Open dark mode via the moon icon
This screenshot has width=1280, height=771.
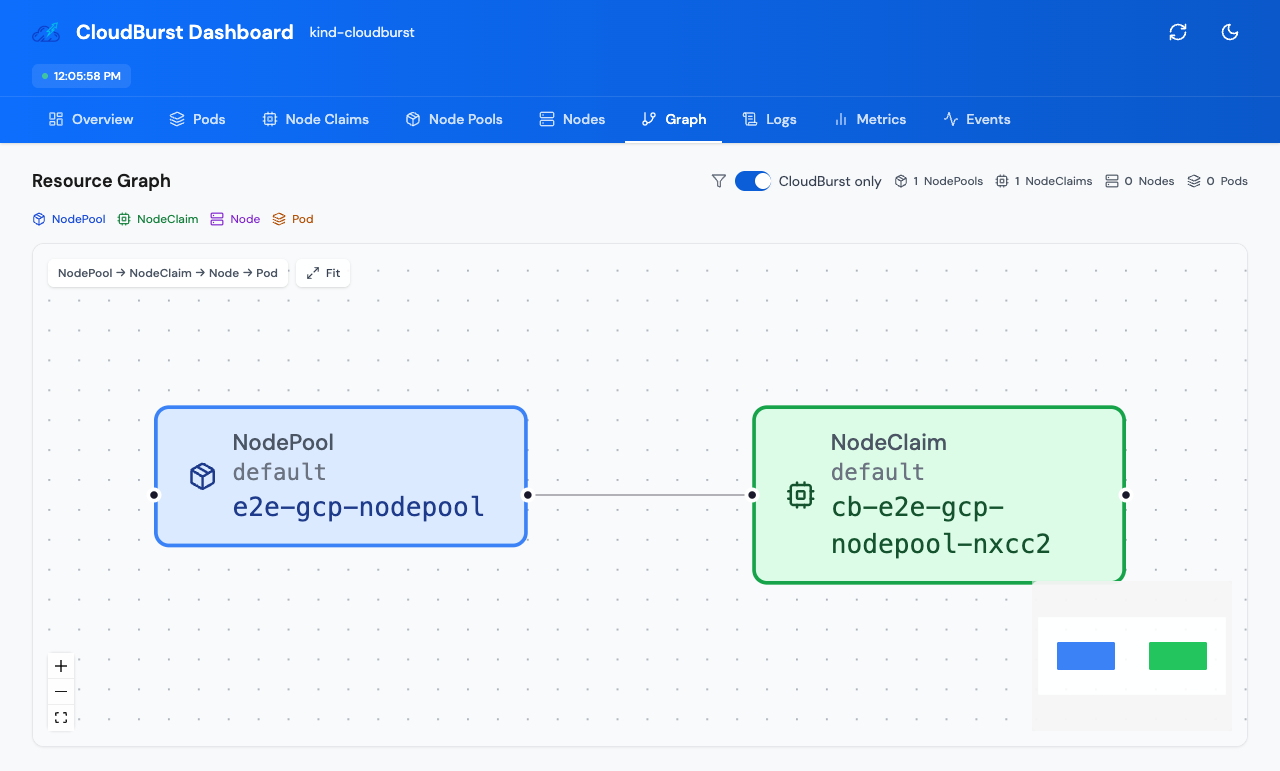coord(1230,32)
